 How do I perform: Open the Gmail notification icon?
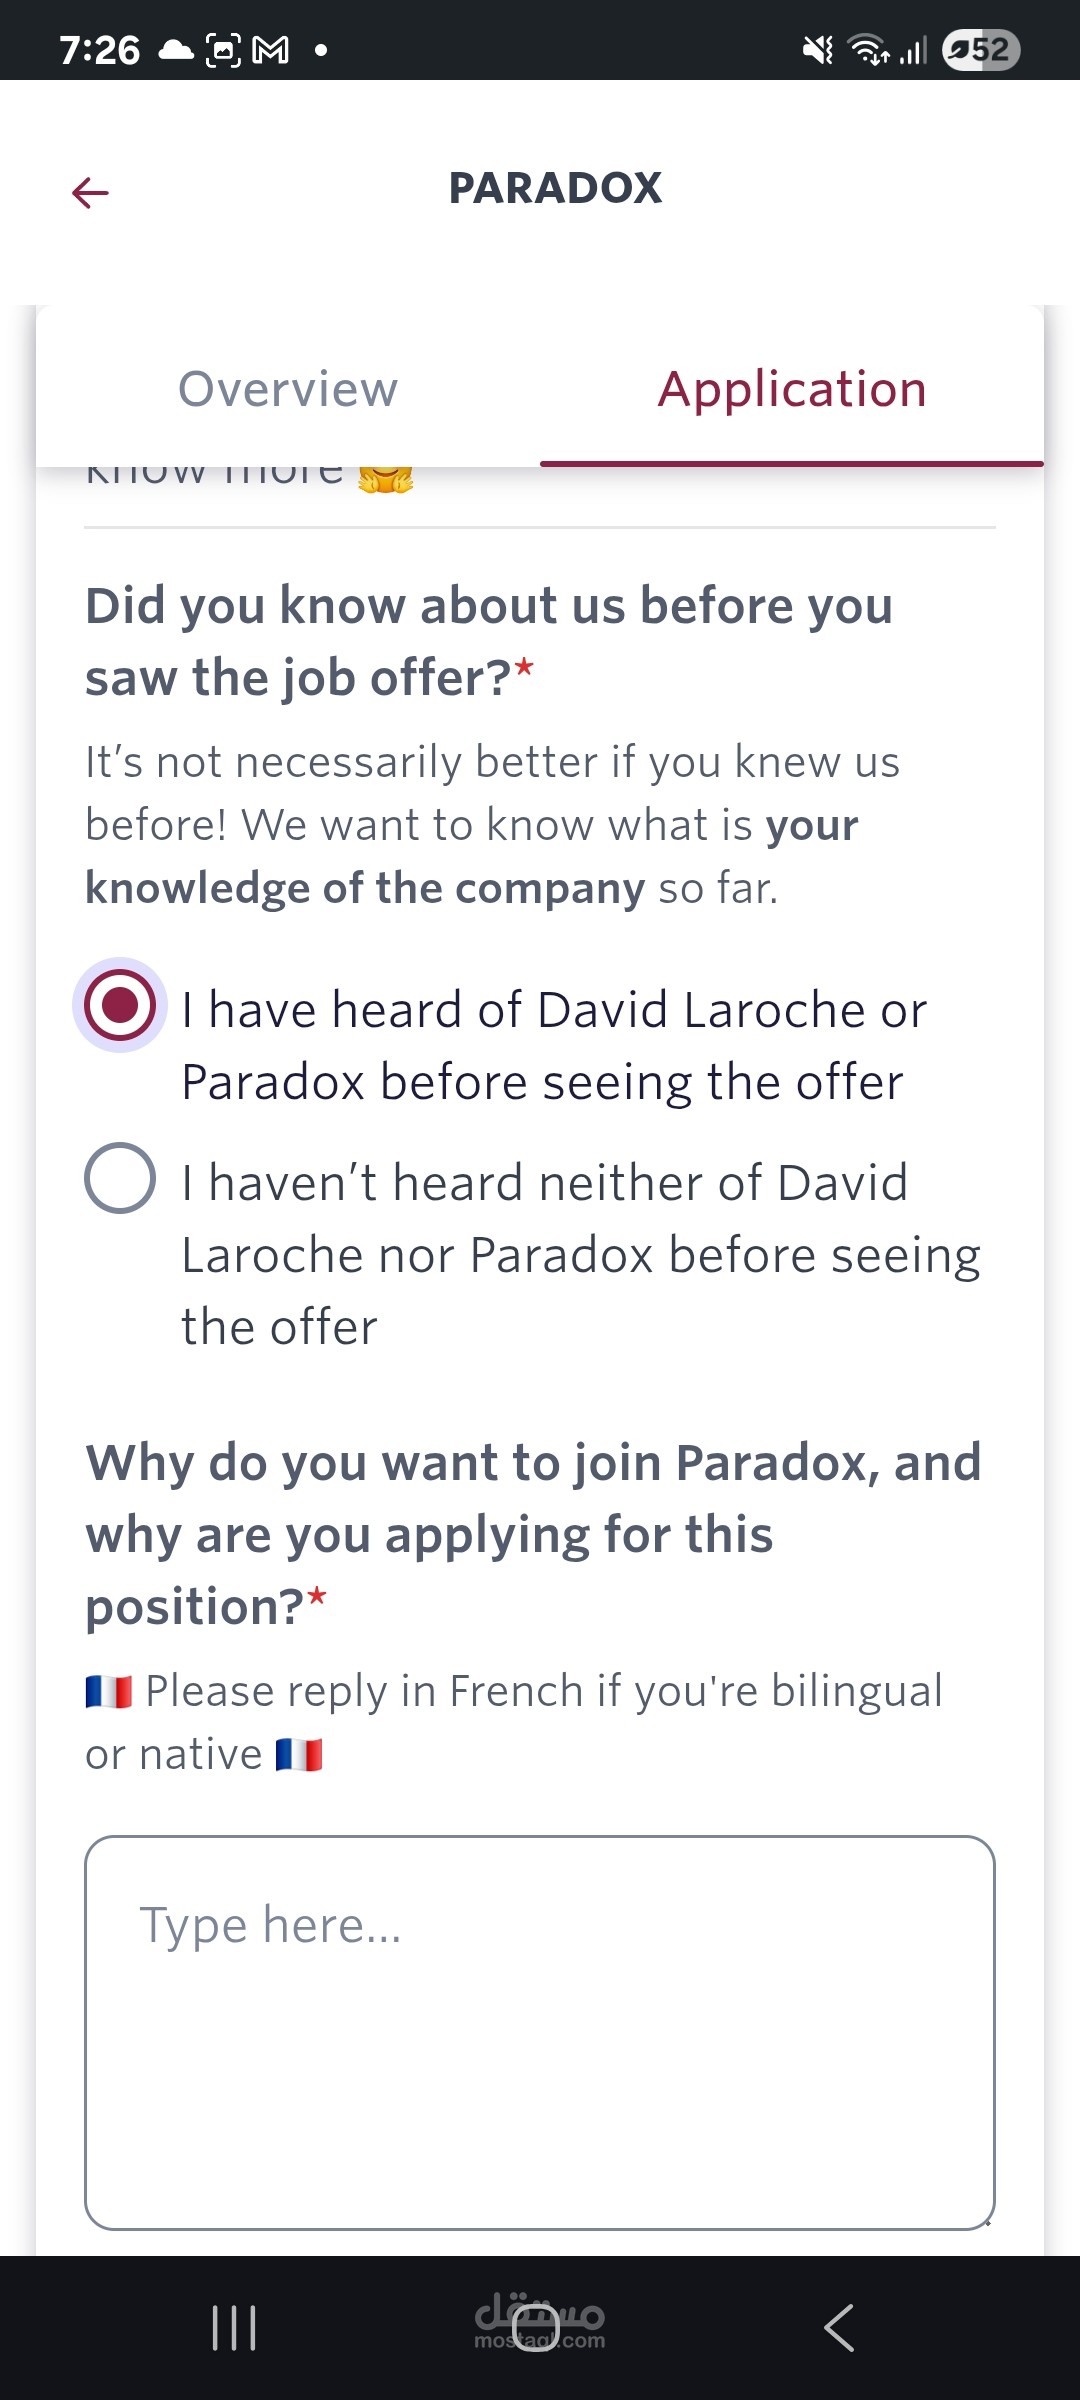pyautogui.click(x=270, y=50)
